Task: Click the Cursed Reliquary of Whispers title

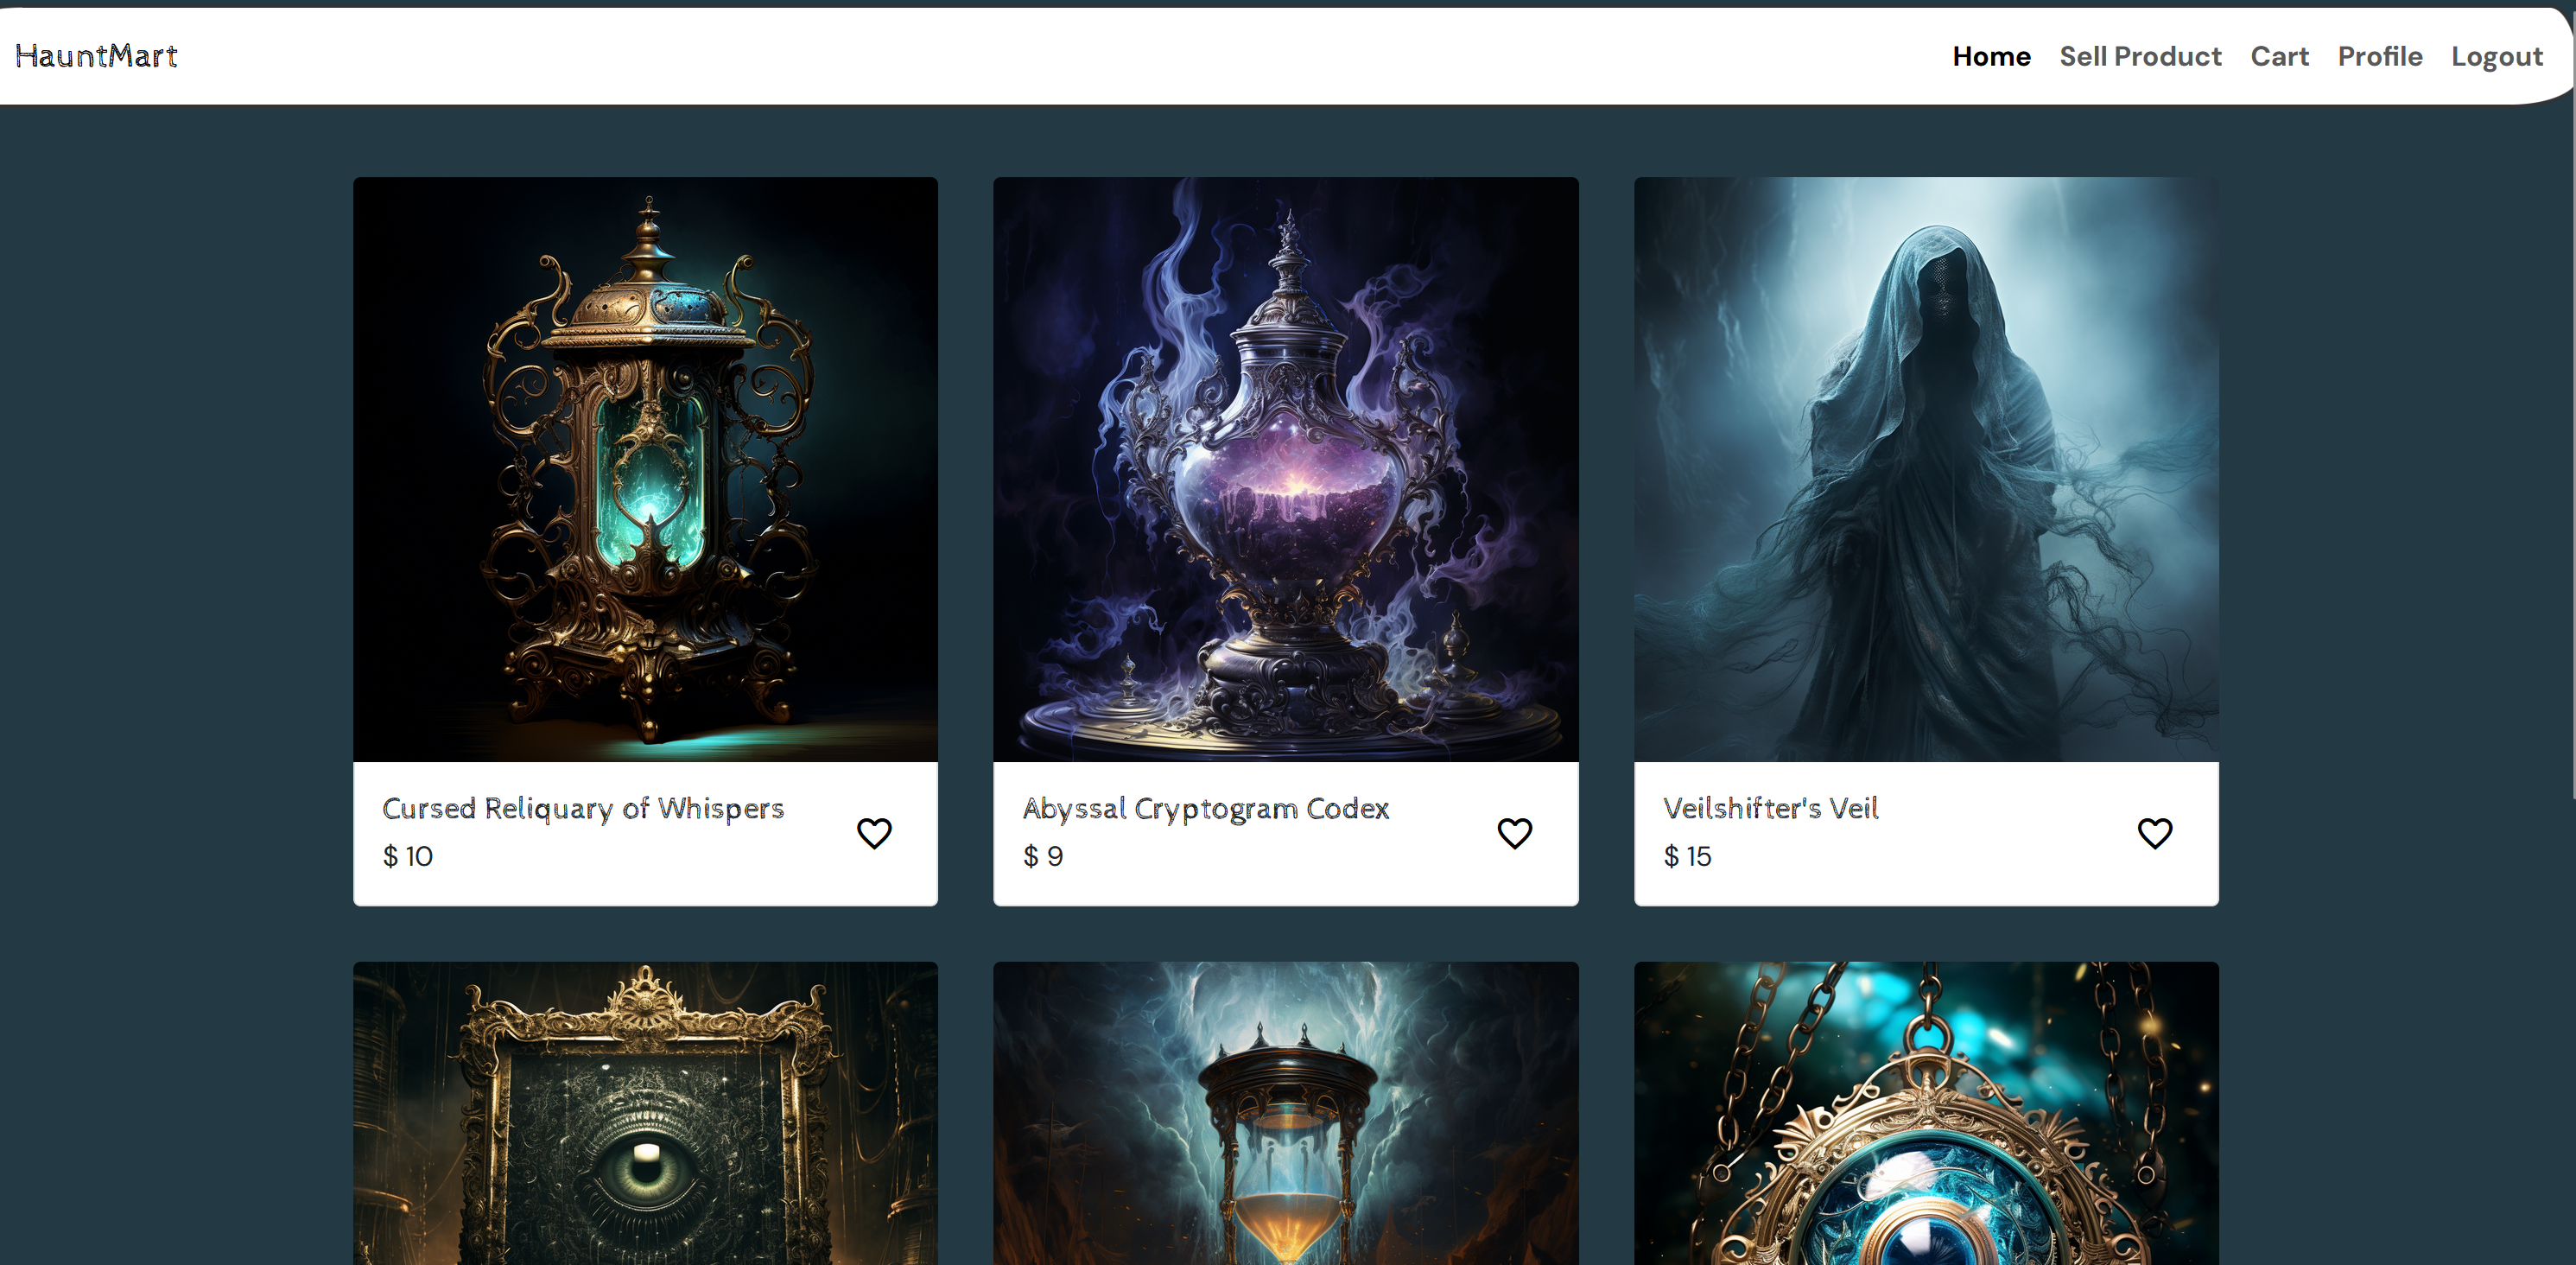Action: pyautogui.click(x=583, y=808)
